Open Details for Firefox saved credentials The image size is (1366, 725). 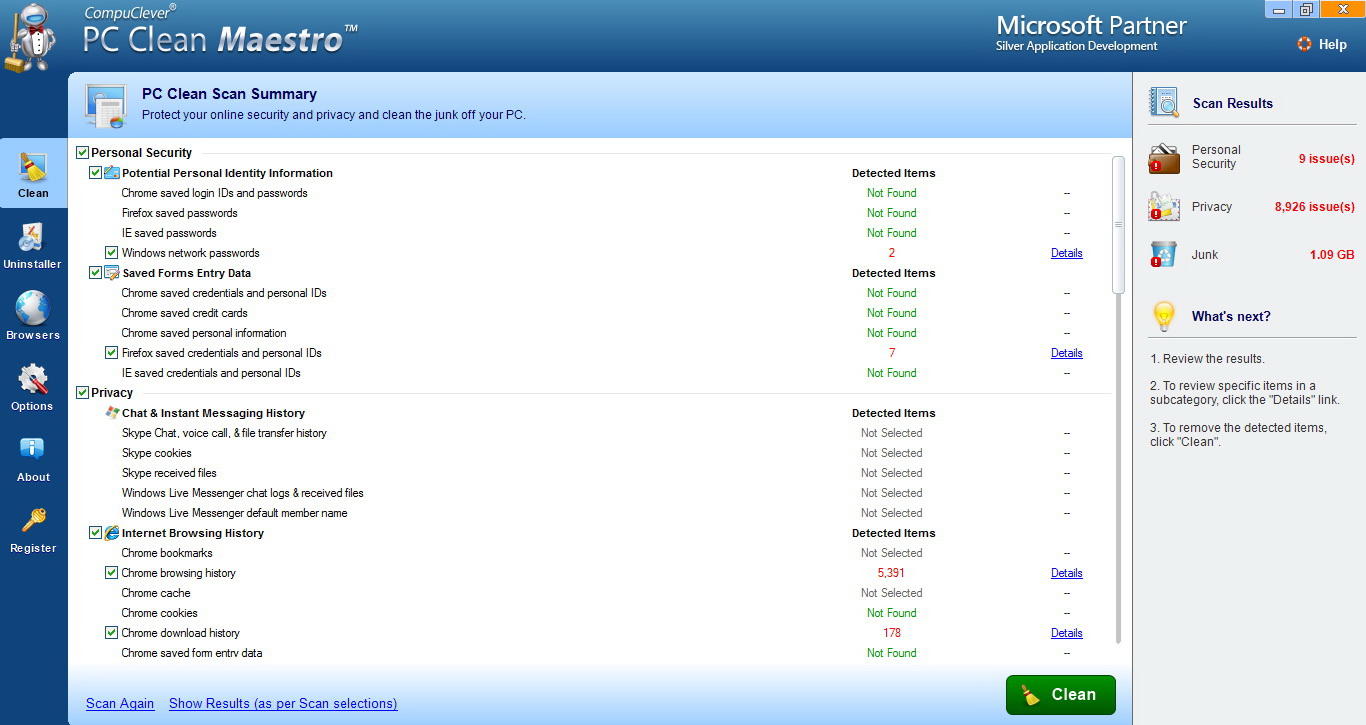click(1067, 353)
